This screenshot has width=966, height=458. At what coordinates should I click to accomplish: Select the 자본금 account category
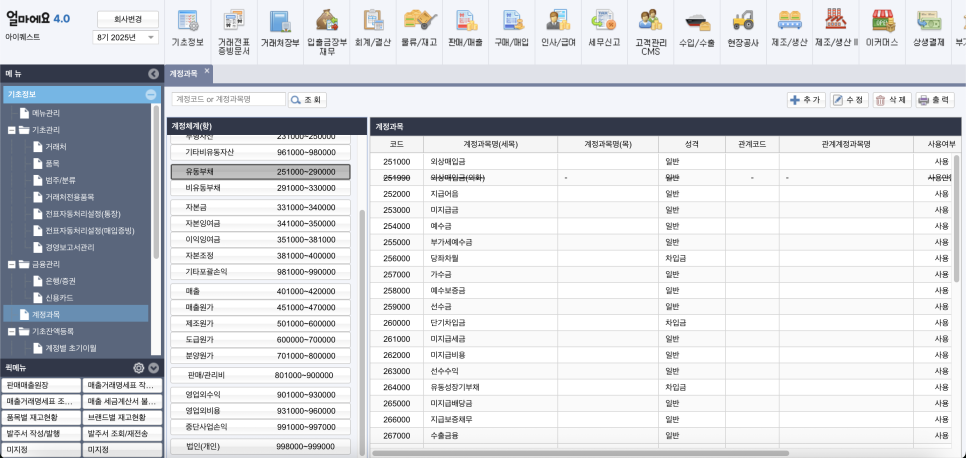pos(261,207)
